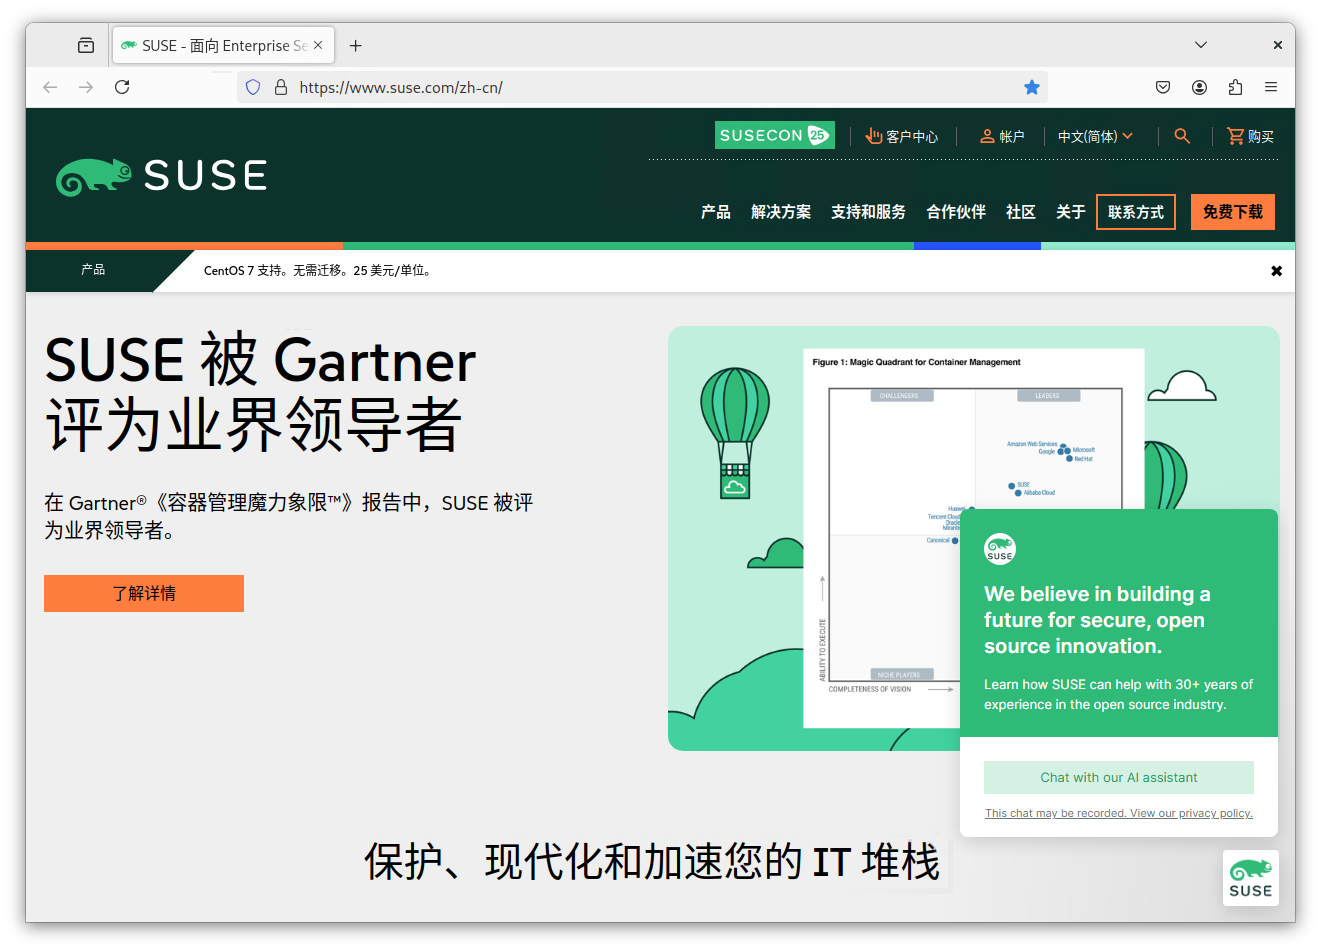The image size is (1321, 951).
Task: Open the chat privacy policy link
Action: 1119,813
